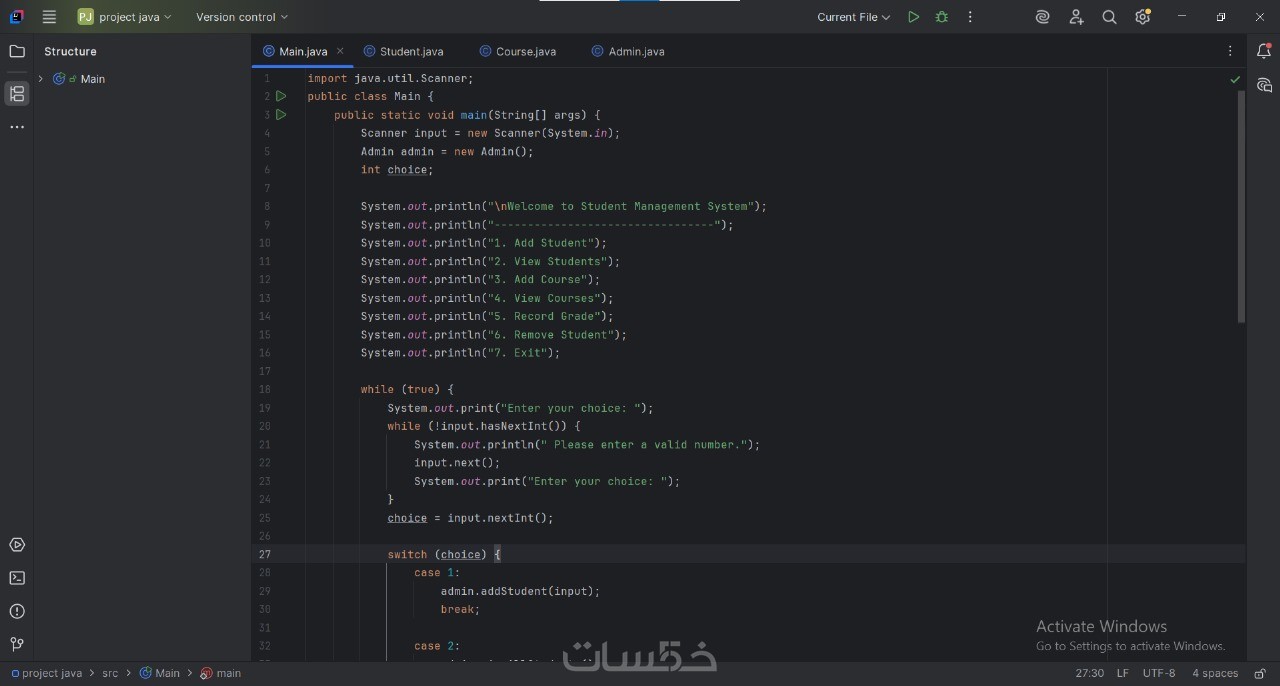Open the Problems tool window

click(x=17, y=611)
